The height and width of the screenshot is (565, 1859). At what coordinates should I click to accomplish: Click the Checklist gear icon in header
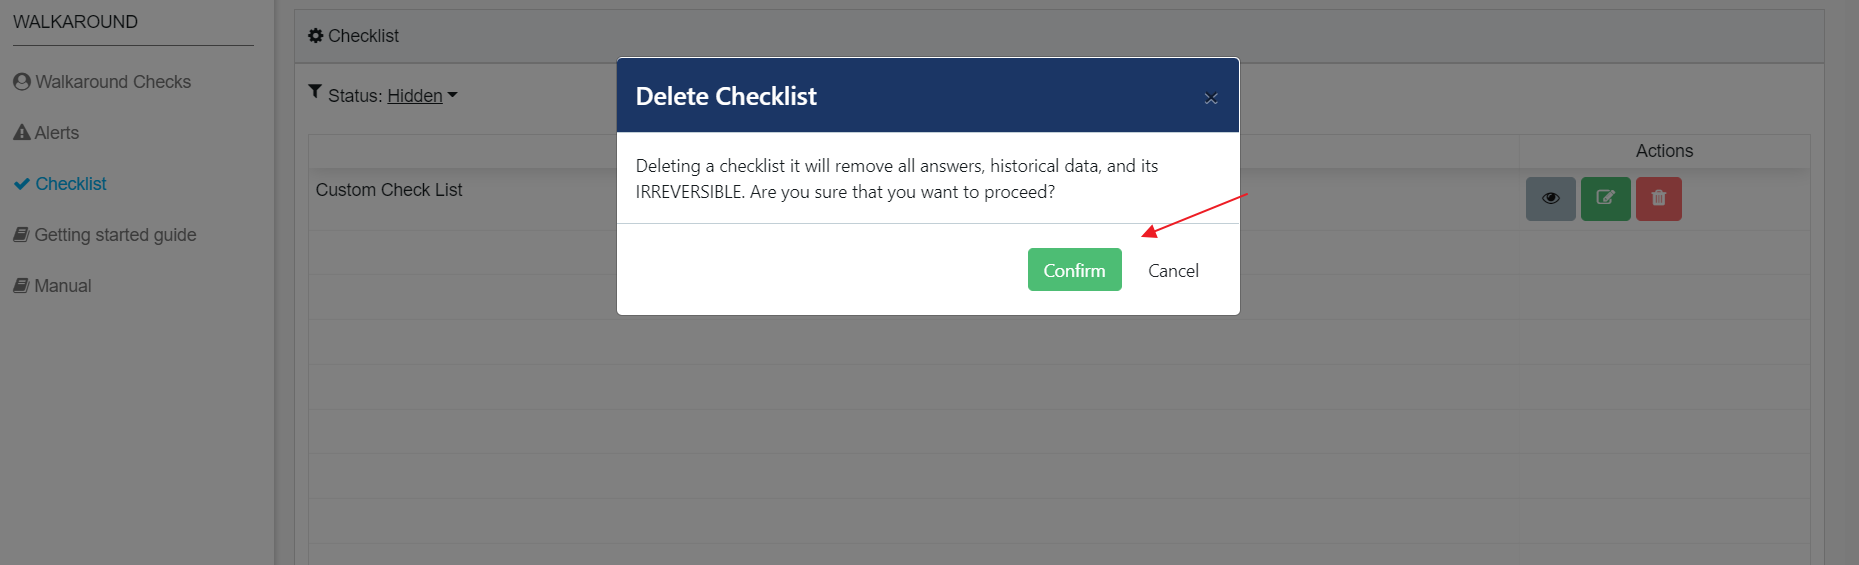coord(315,35)
